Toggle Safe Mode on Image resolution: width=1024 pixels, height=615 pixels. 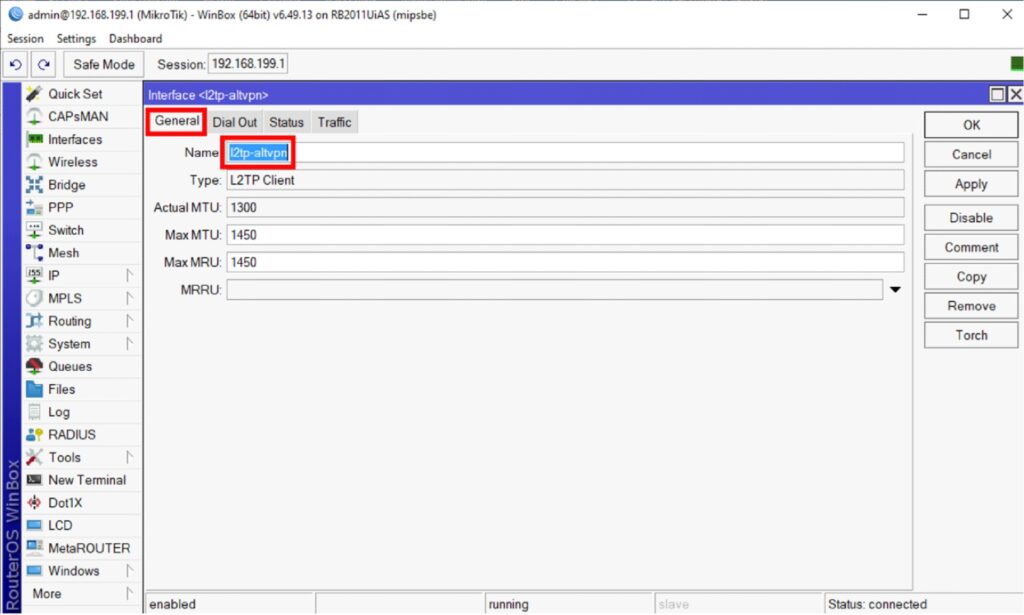(x=104, y=65)
